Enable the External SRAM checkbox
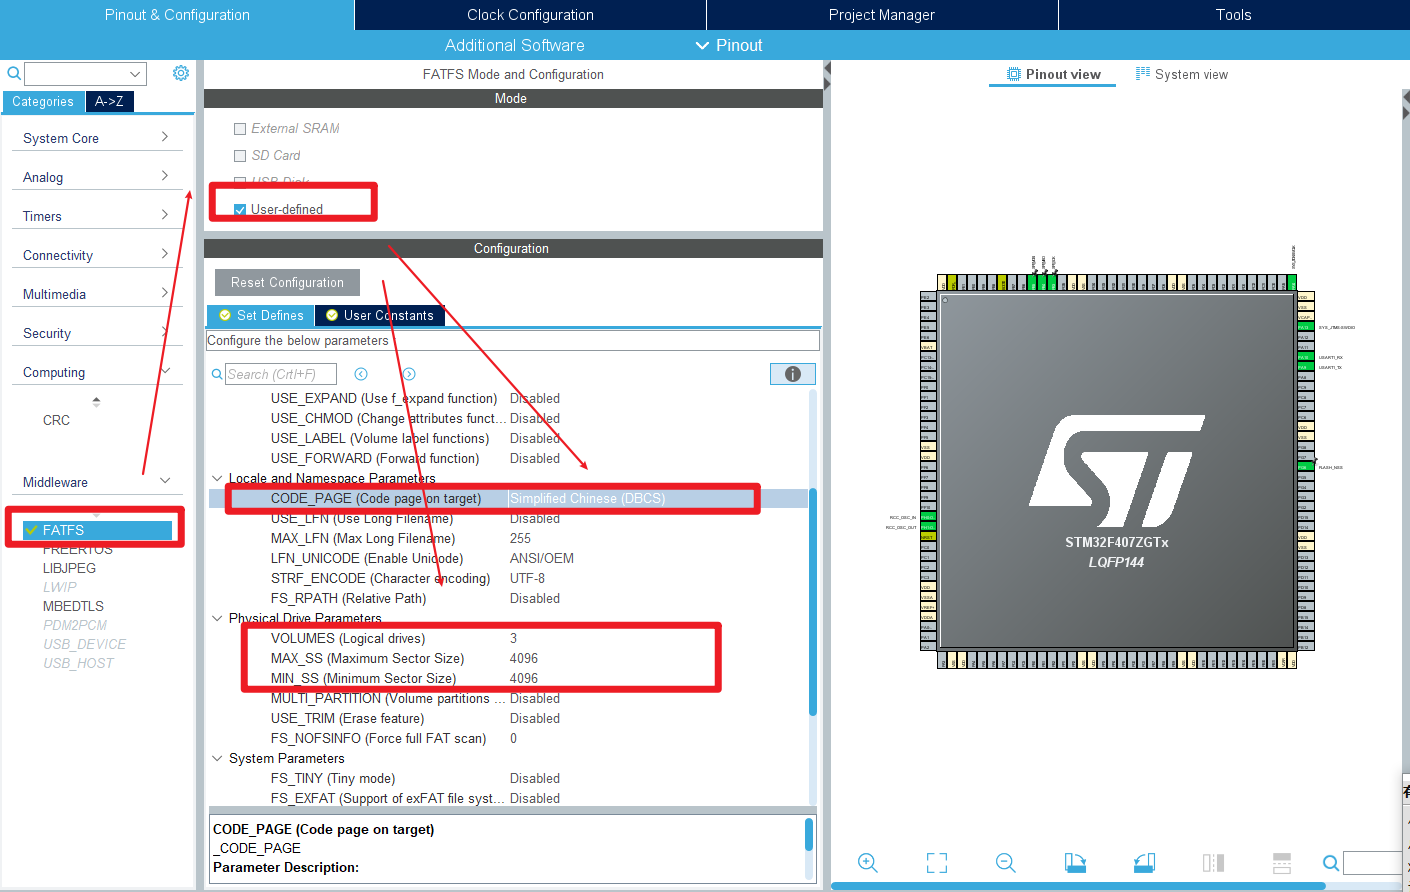This screenshot has width=1410, height=892. (x=240, y=128)
